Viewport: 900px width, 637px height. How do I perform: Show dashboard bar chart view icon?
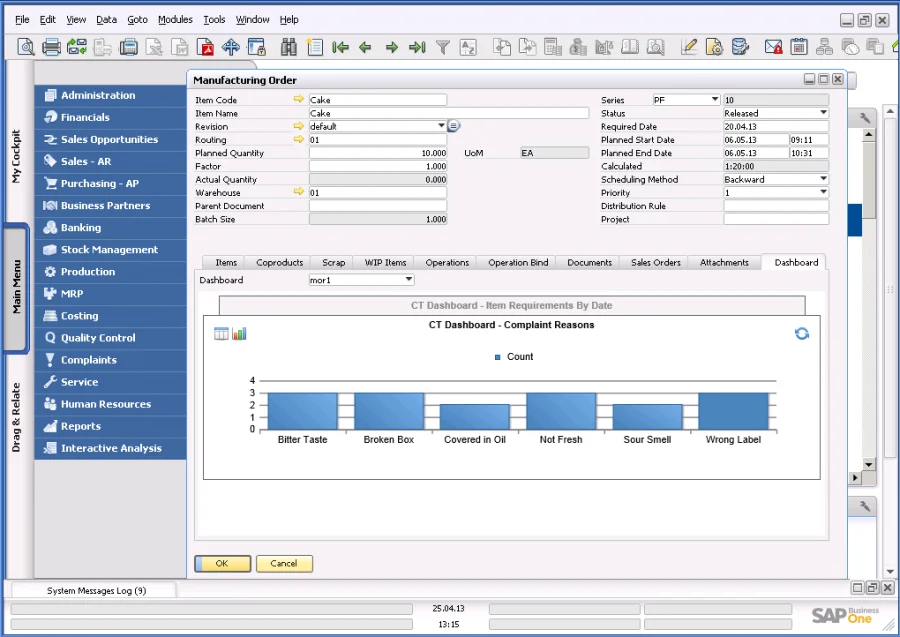click(x=239, y=333)
